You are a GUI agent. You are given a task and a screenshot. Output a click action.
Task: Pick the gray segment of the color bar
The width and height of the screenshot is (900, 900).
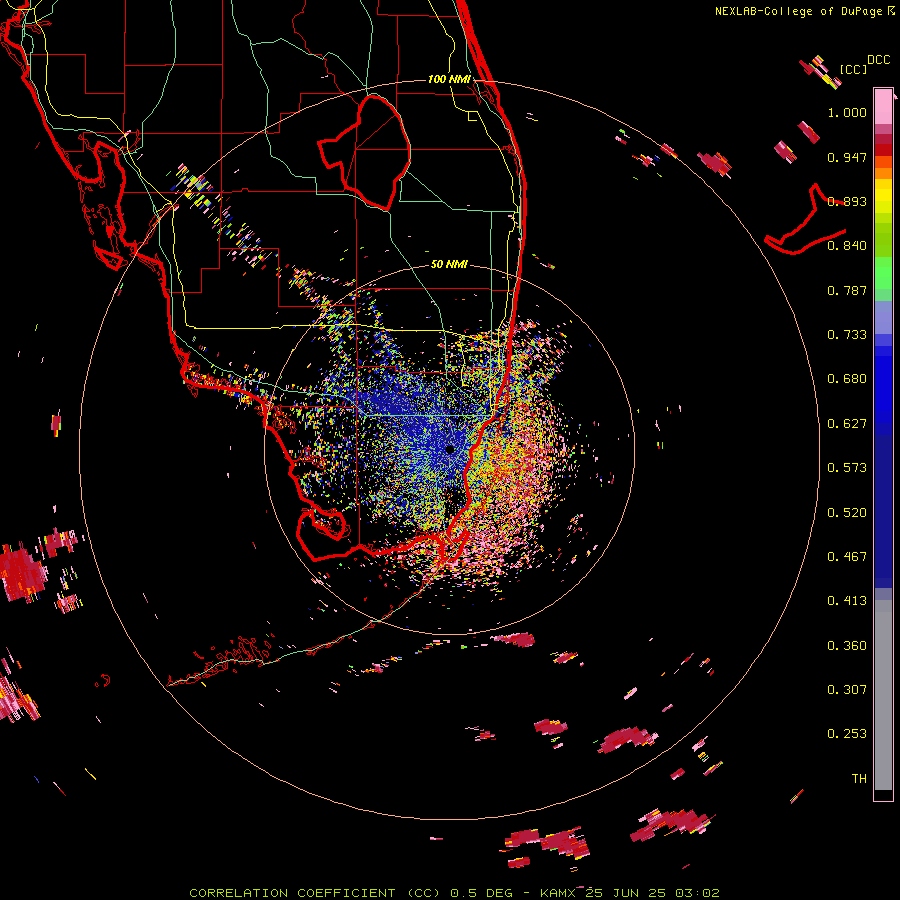pyautogui.click(x=883, y=695)
